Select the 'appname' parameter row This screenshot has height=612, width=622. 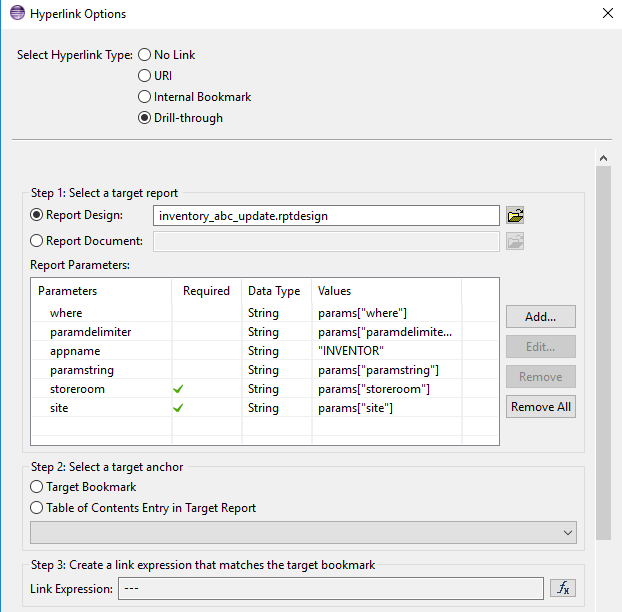coord(265,351)
